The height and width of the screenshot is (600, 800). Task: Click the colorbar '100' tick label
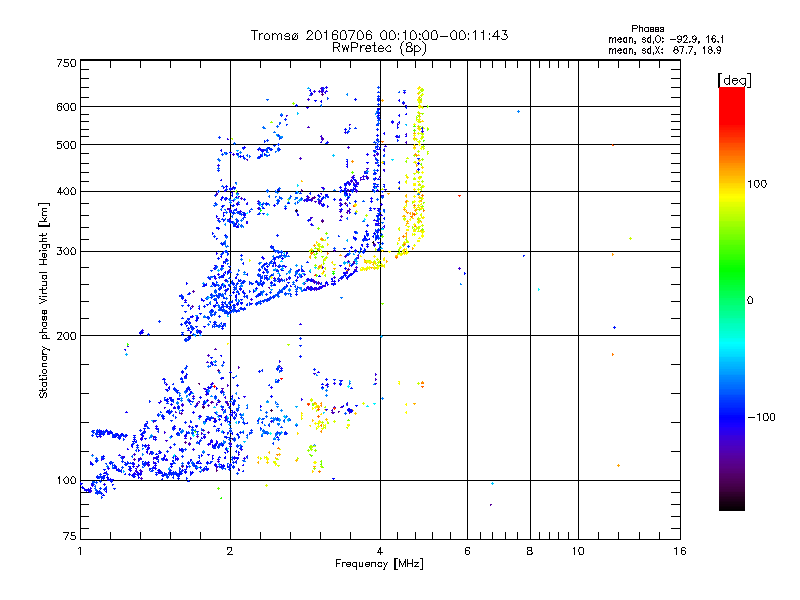[x=757, y=184]
